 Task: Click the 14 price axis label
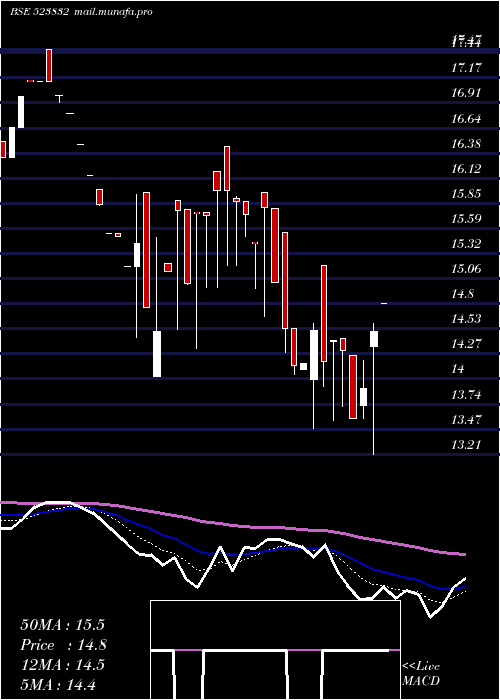point(459,369)
